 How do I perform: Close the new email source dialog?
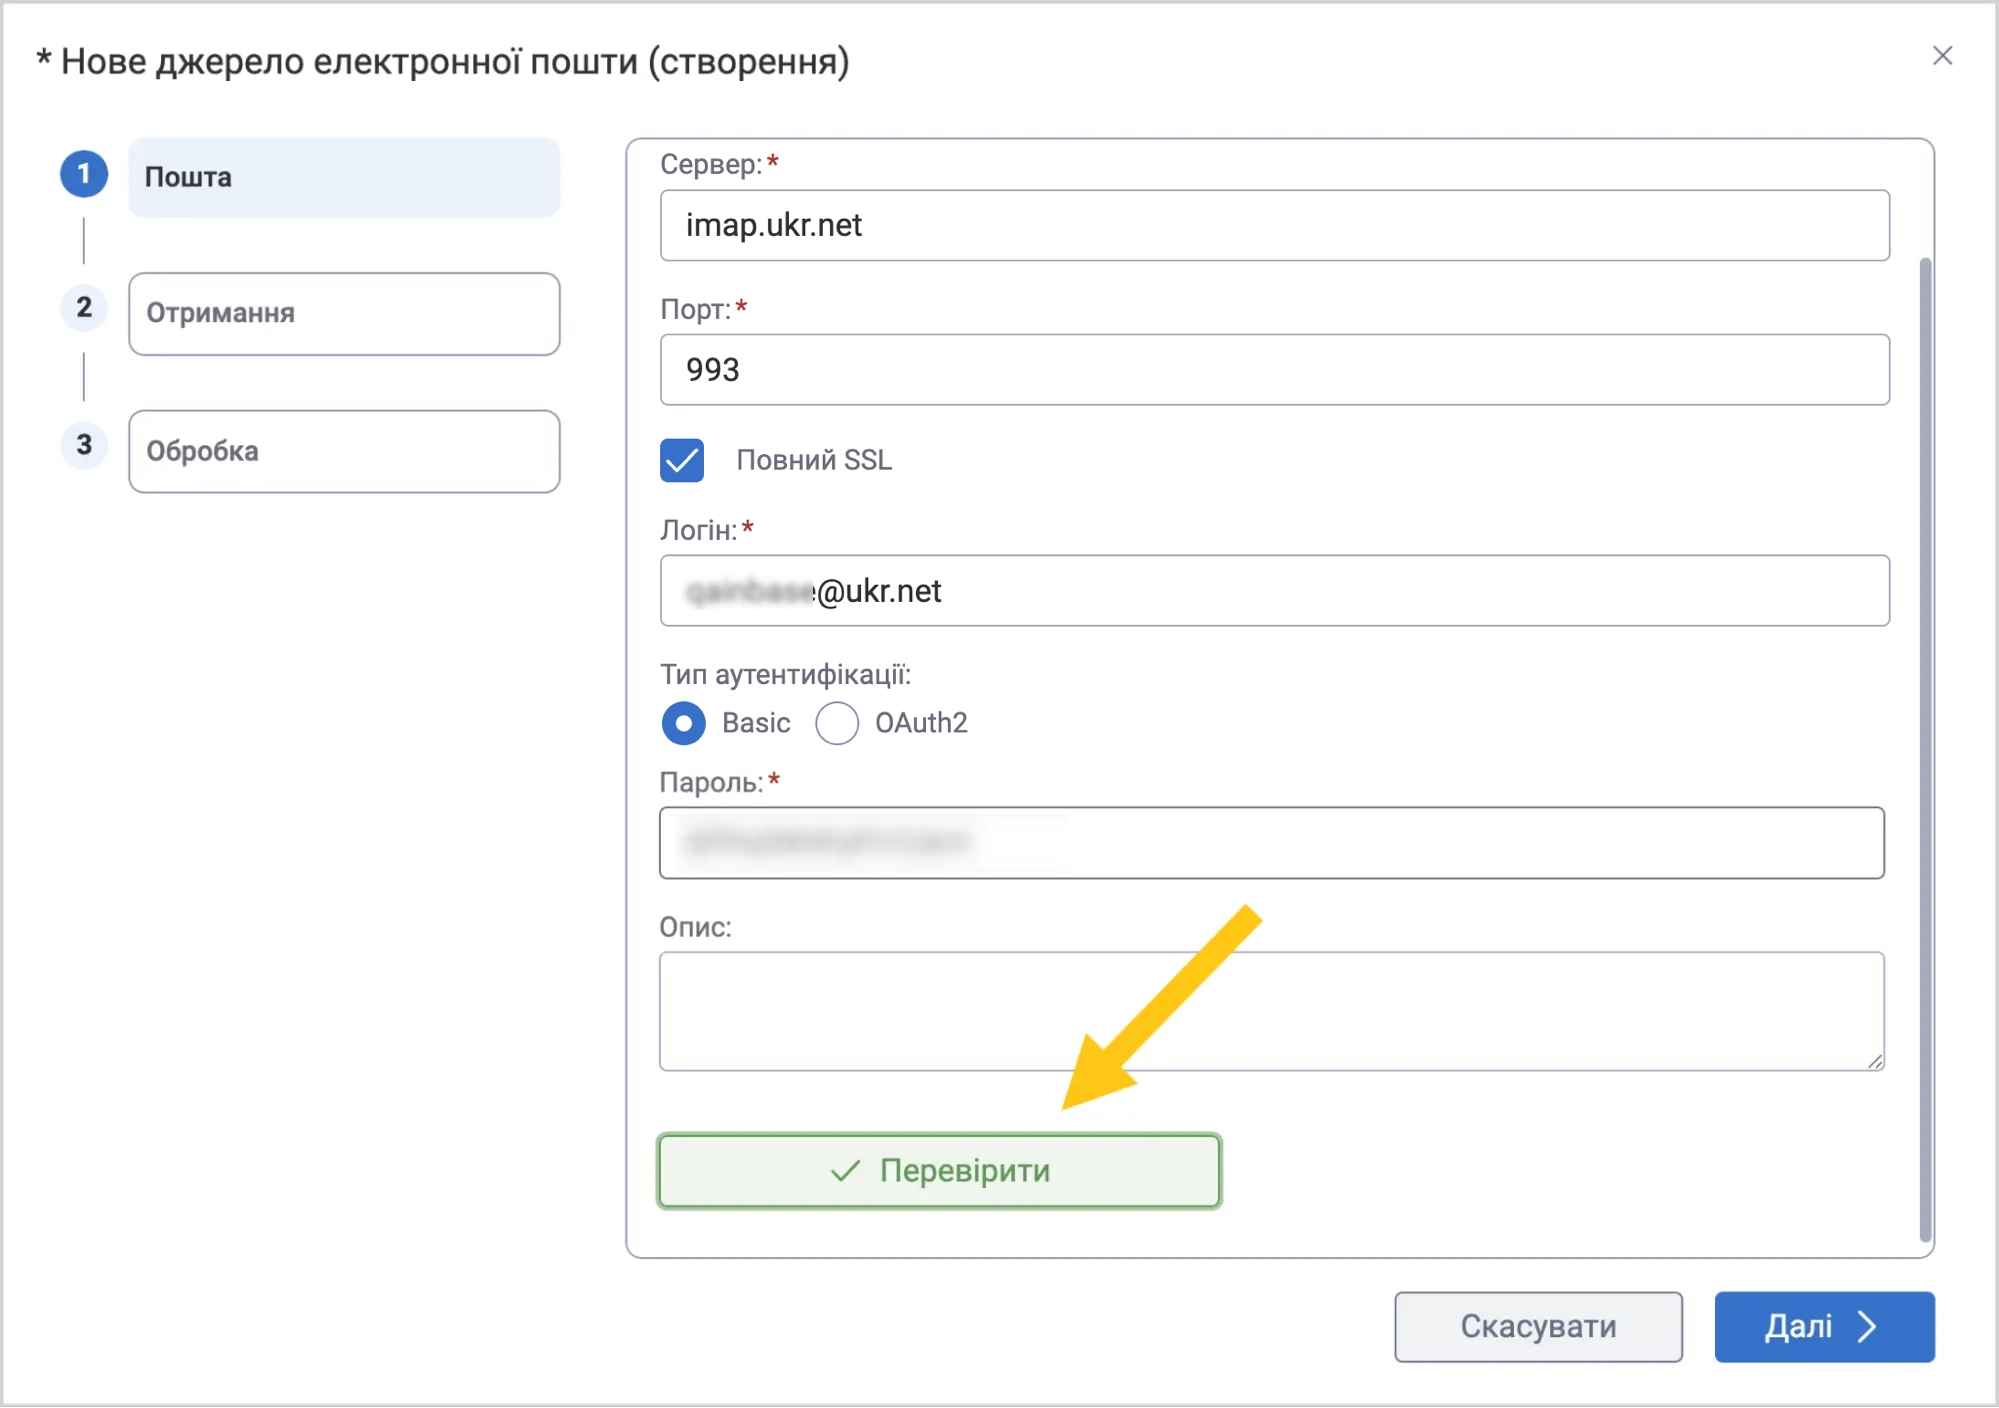point(1942,56)
